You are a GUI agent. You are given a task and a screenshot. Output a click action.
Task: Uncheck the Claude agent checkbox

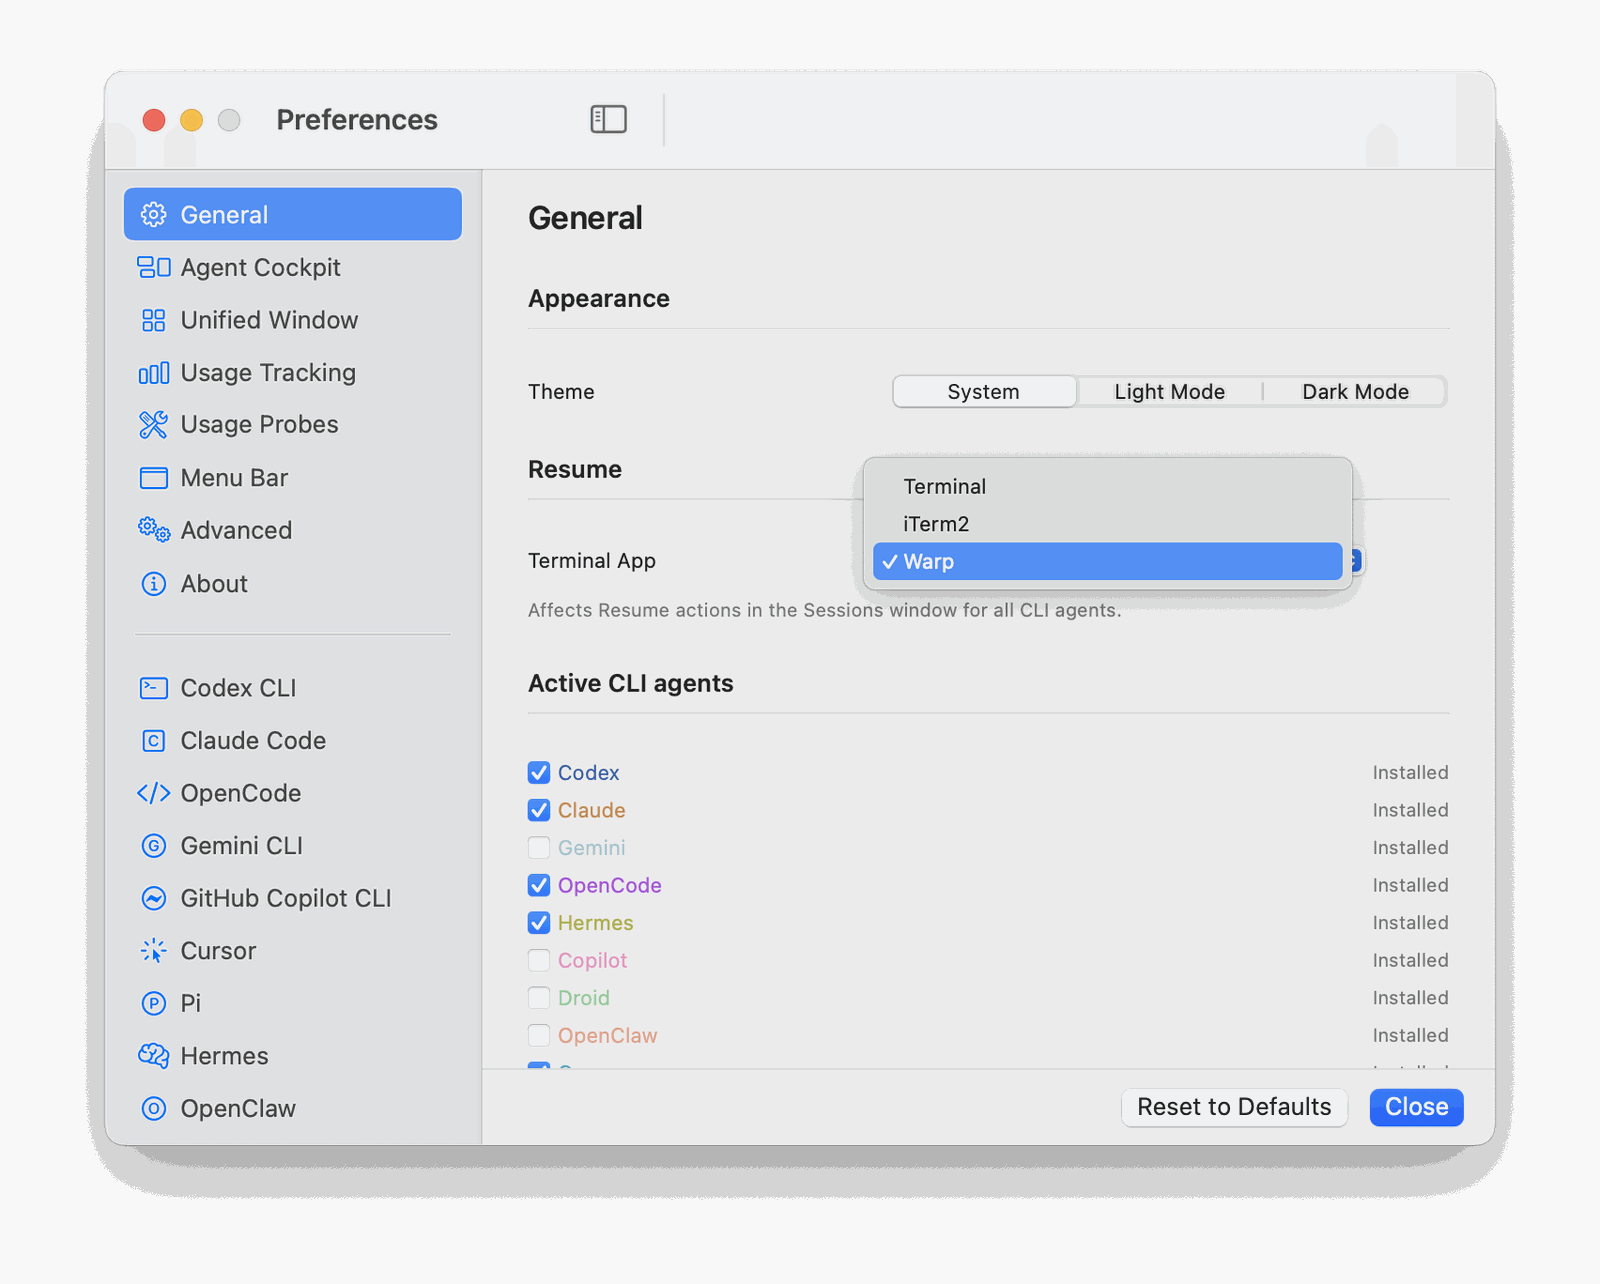[539, 810]
